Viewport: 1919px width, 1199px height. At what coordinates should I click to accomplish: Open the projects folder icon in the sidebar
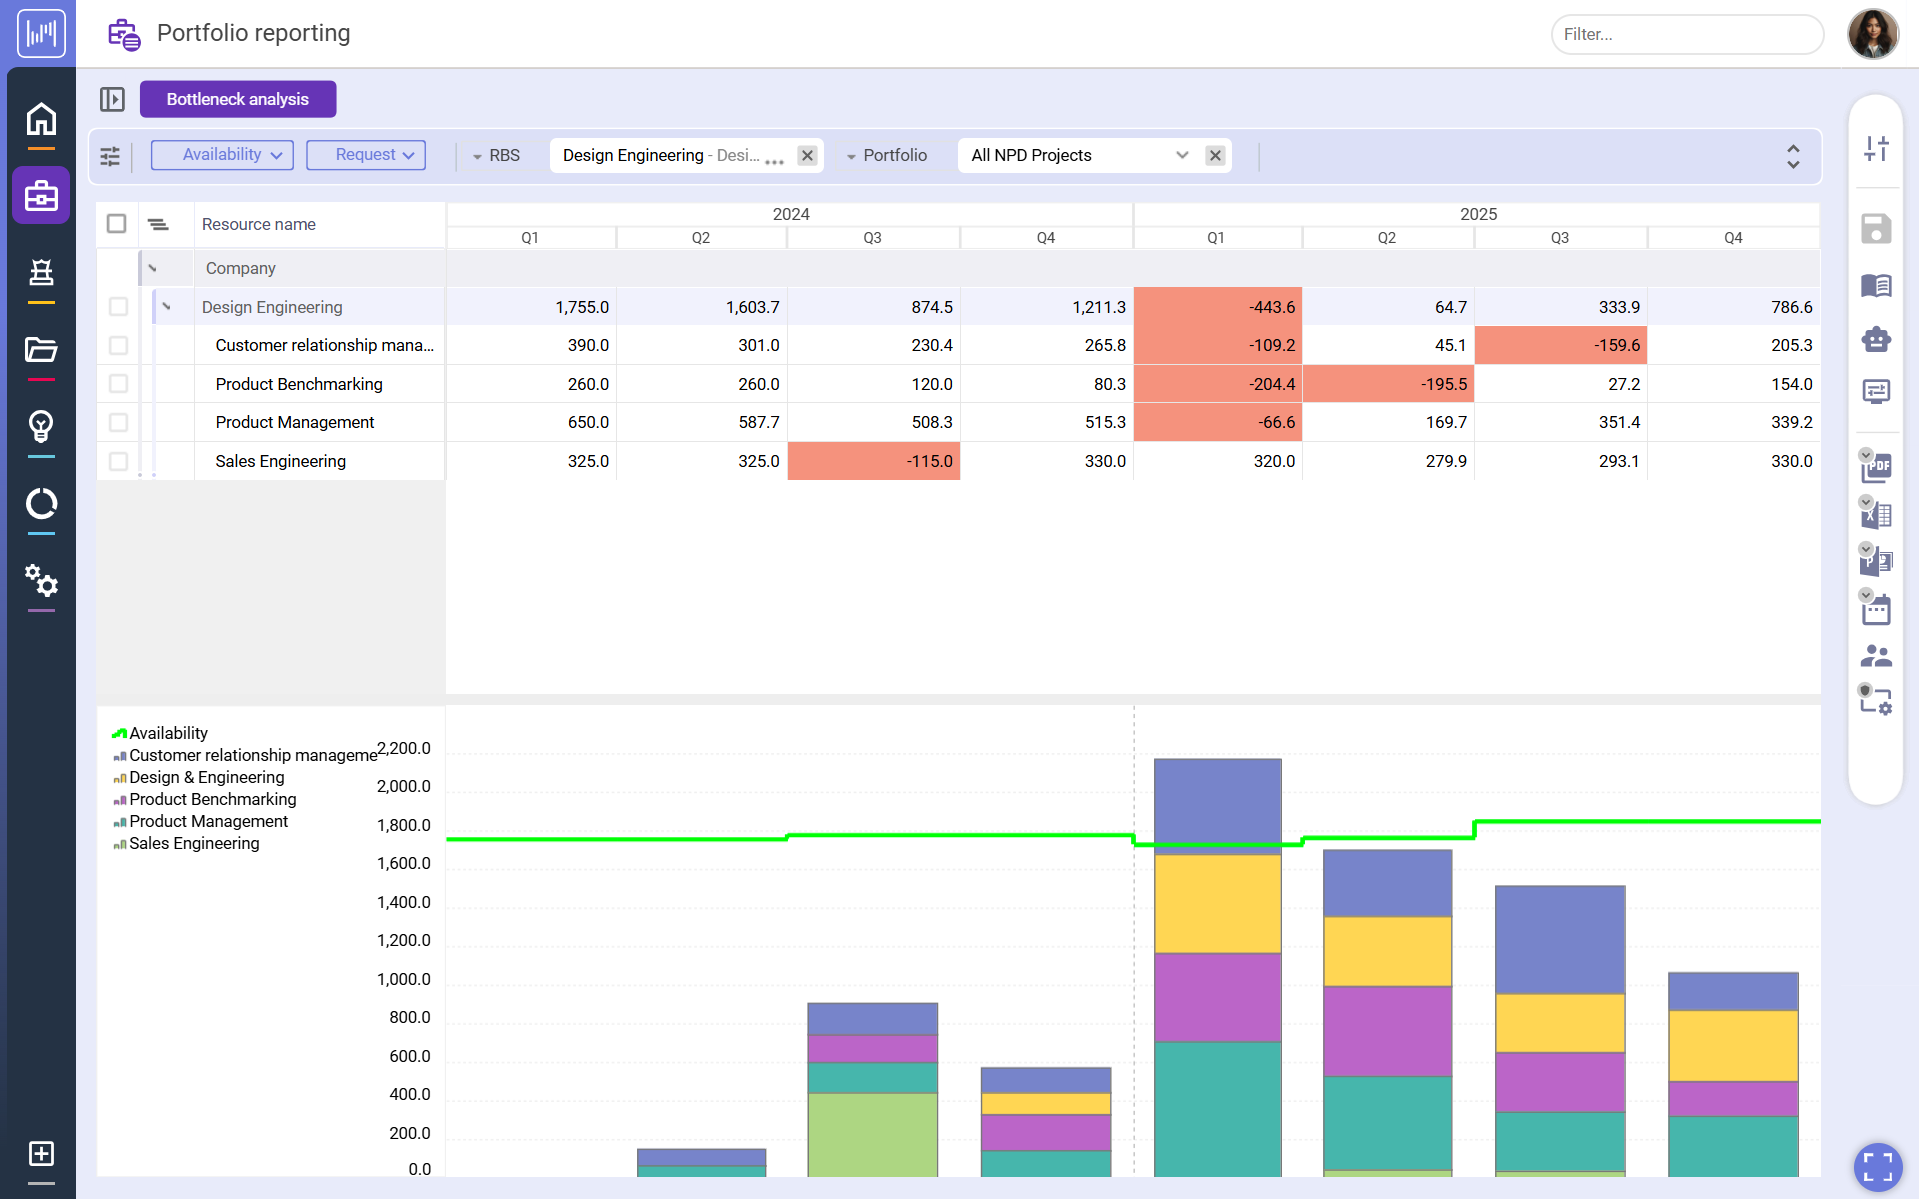tap(41, 351)
